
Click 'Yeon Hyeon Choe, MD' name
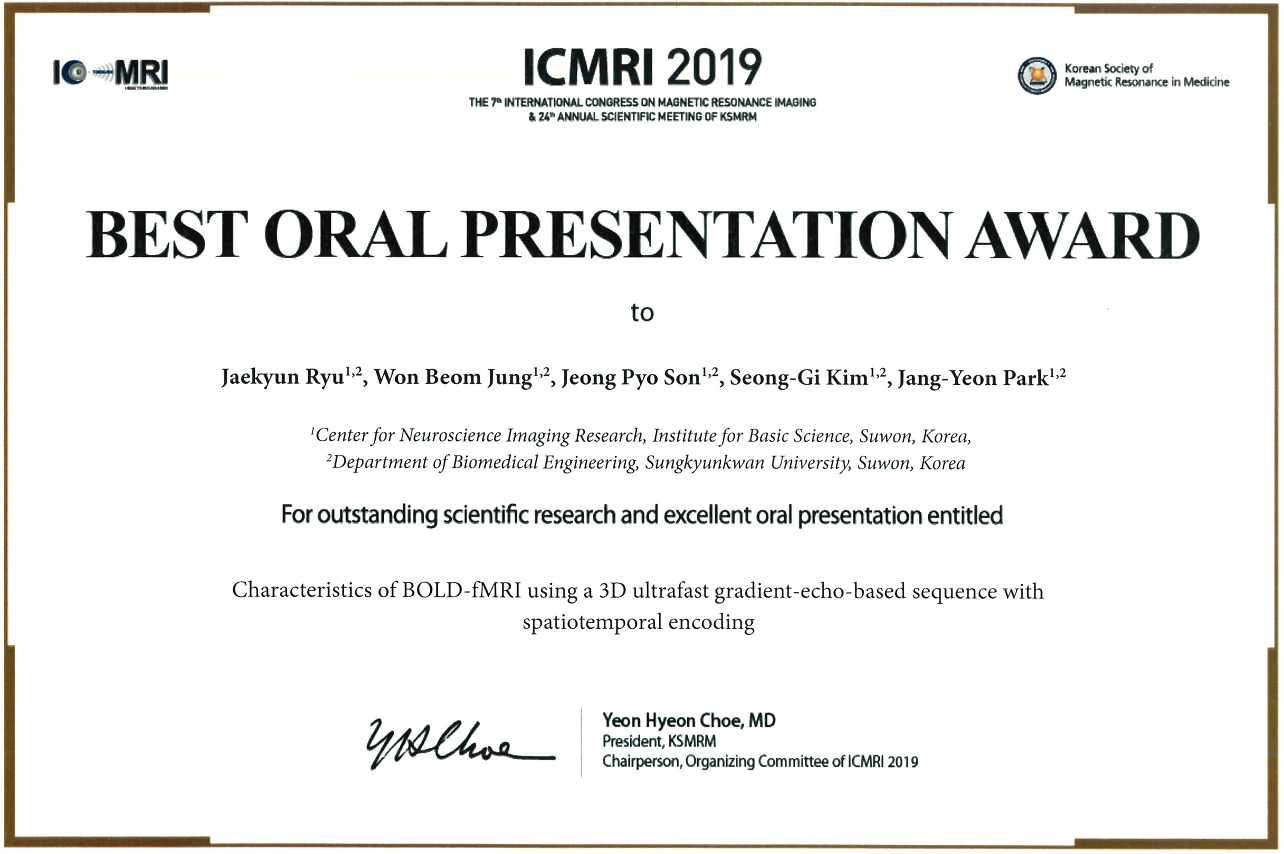pyautogui.click(x=688, y=720)
